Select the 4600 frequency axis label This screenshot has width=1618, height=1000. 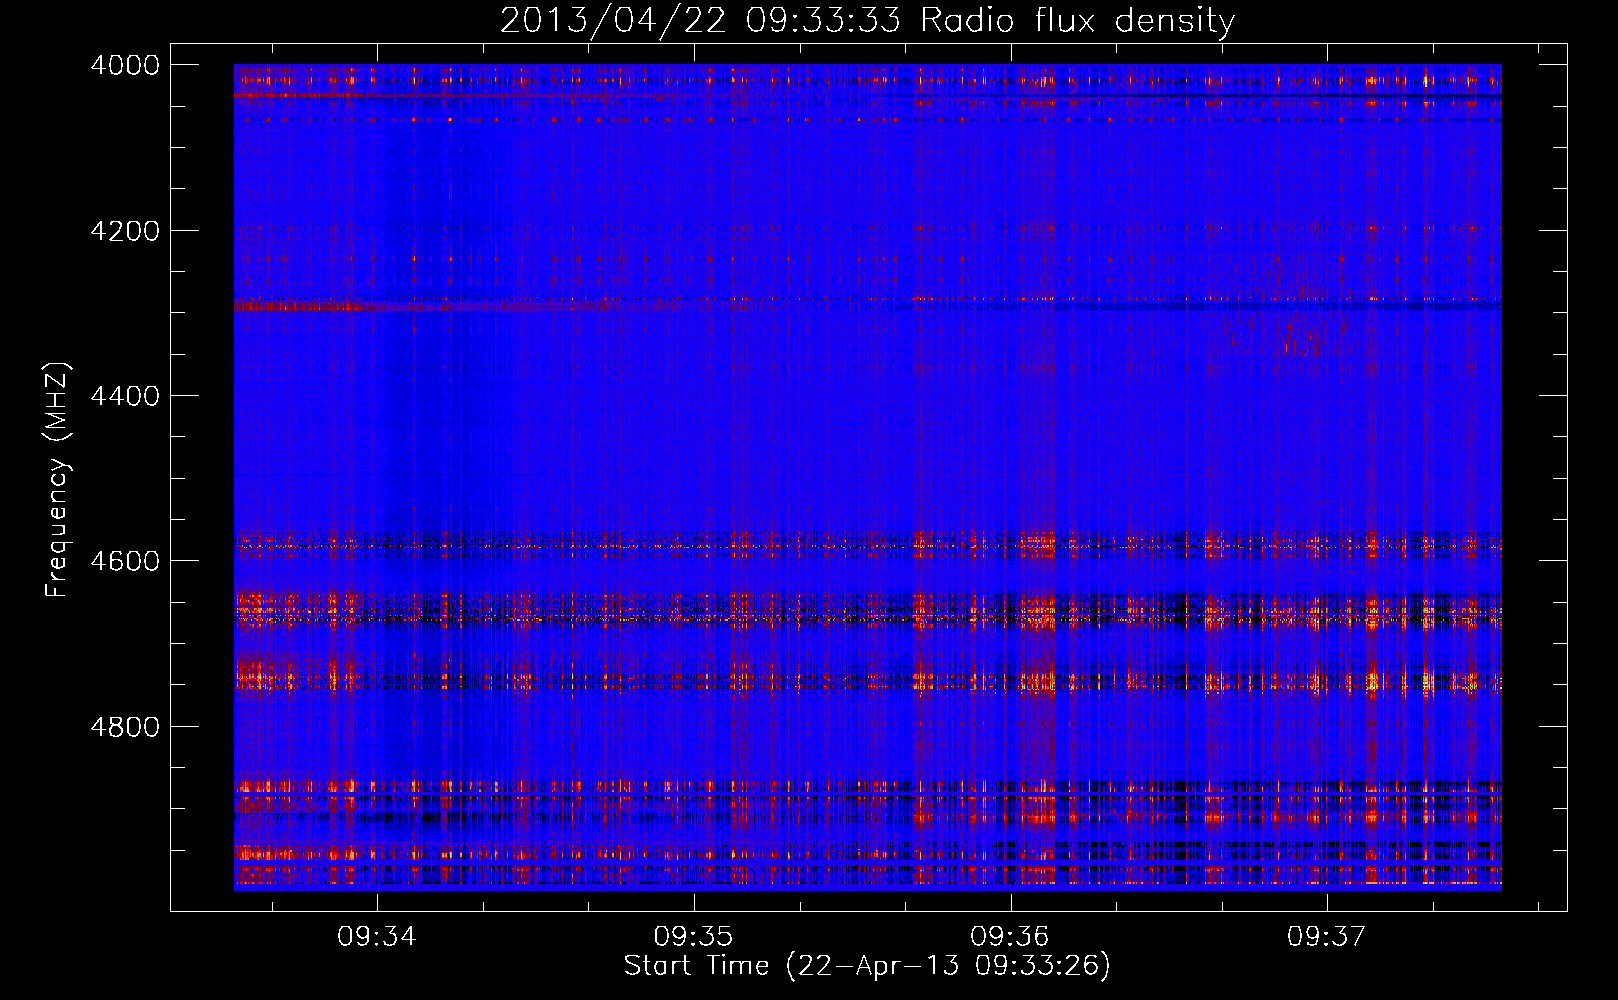(125, 561)
